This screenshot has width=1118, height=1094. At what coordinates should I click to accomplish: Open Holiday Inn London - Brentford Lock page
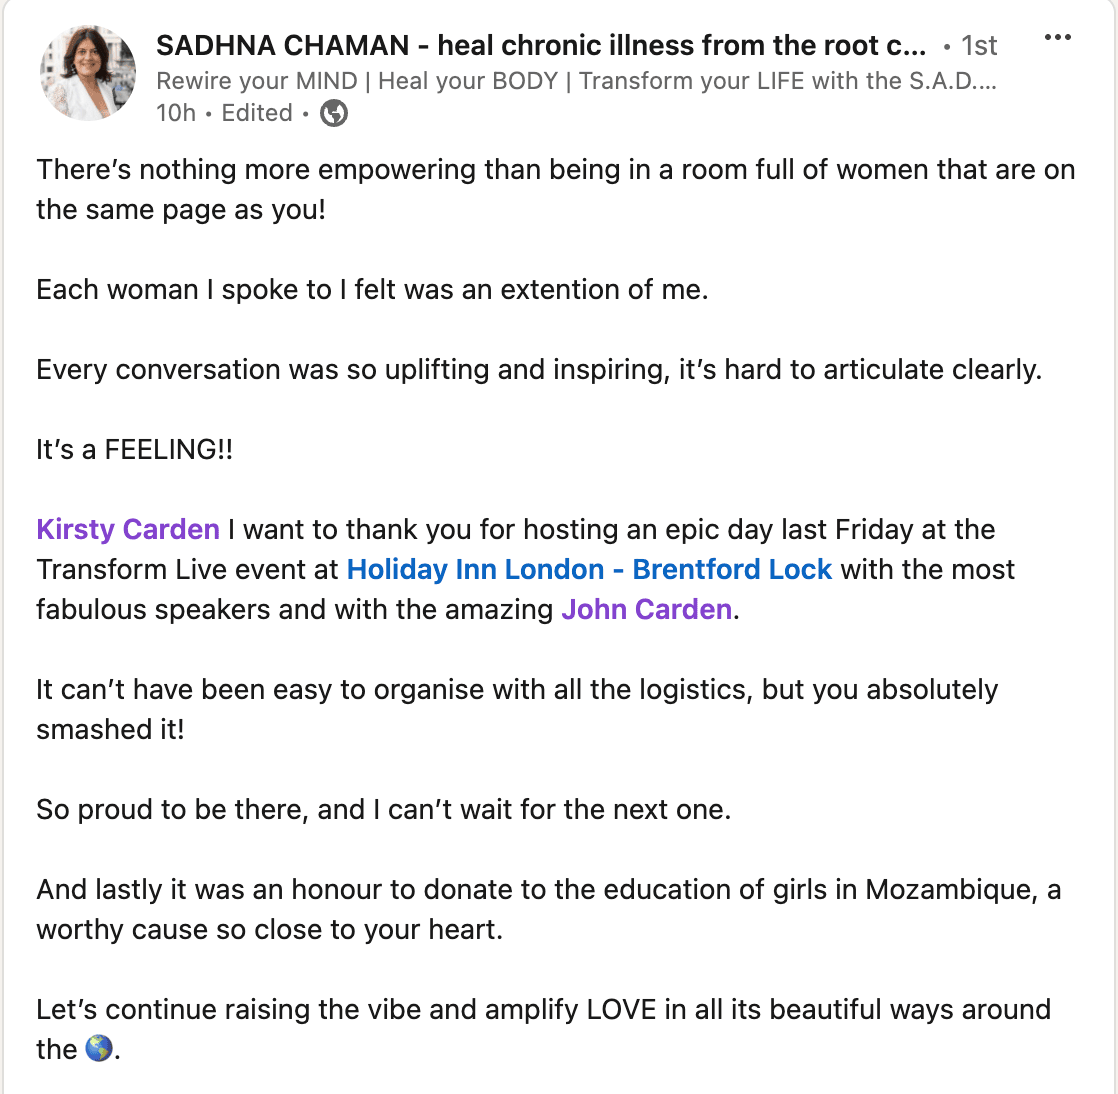tap(589, 569)
